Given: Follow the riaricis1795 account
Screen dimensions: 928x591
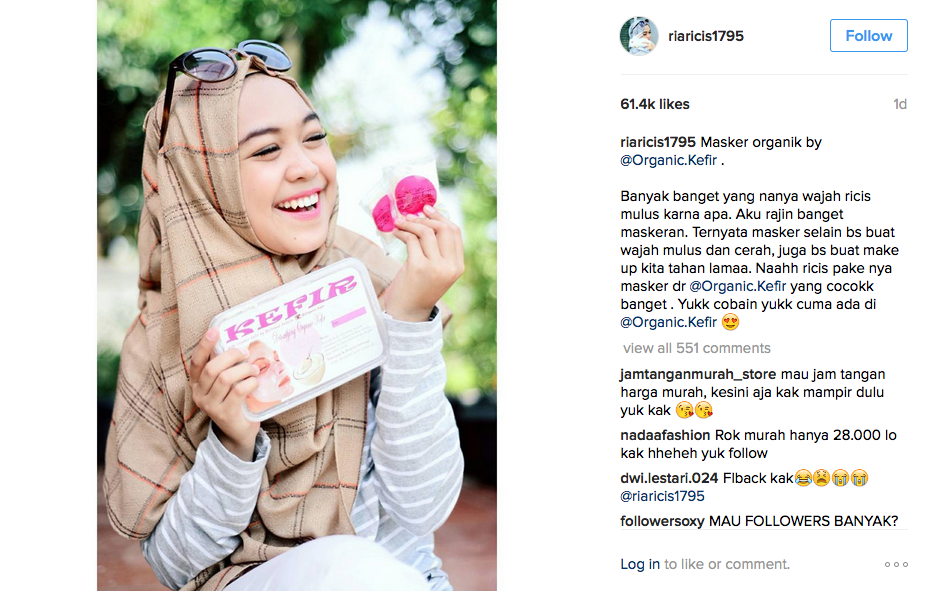Looking at the screenshot, I should [868, 35].
